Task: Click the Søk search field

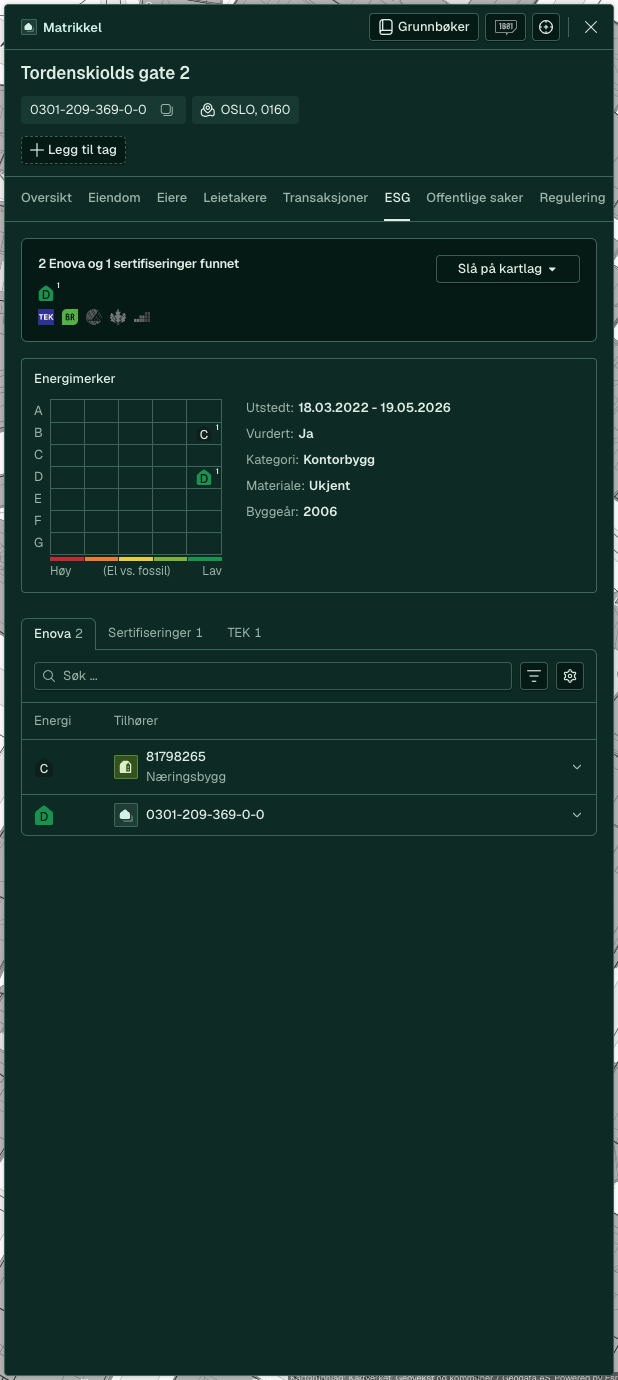Action: coord(273,676)
